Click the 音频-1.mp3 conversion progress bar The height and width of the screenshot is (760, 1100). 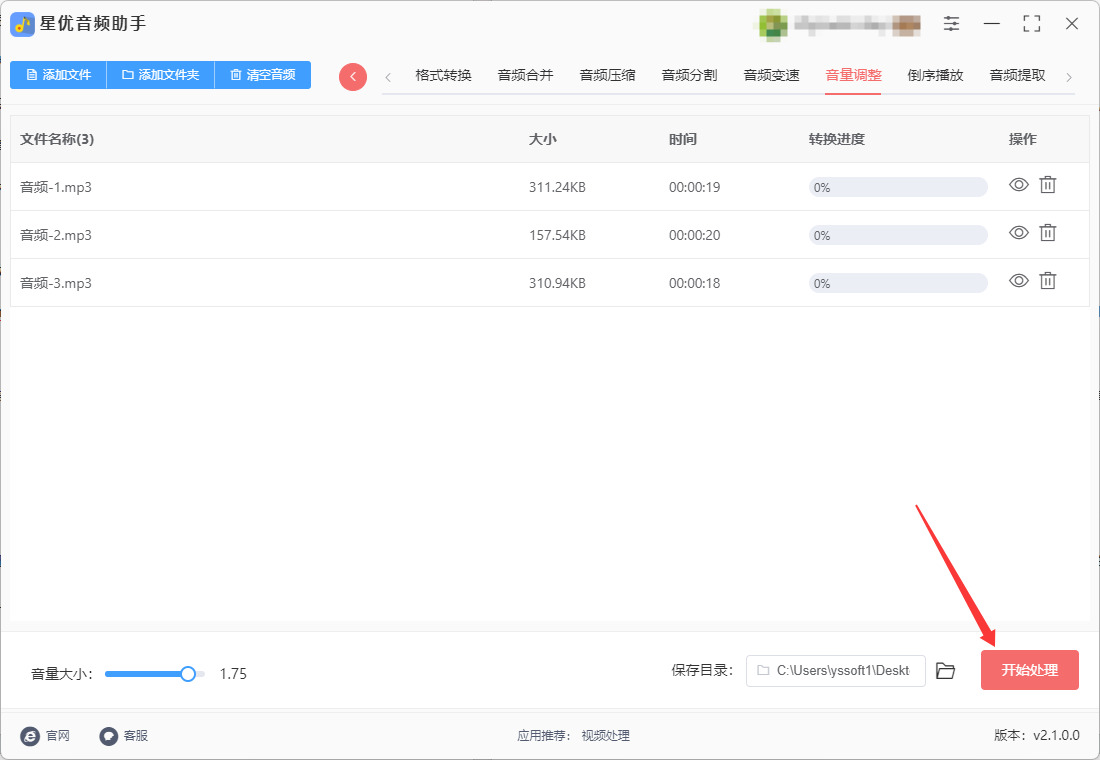point(898,187)
